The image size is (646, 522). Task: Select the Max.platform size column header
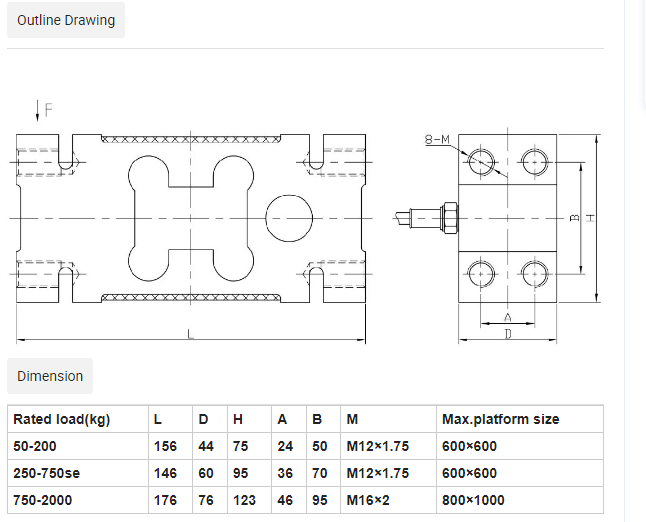(500, 419)
